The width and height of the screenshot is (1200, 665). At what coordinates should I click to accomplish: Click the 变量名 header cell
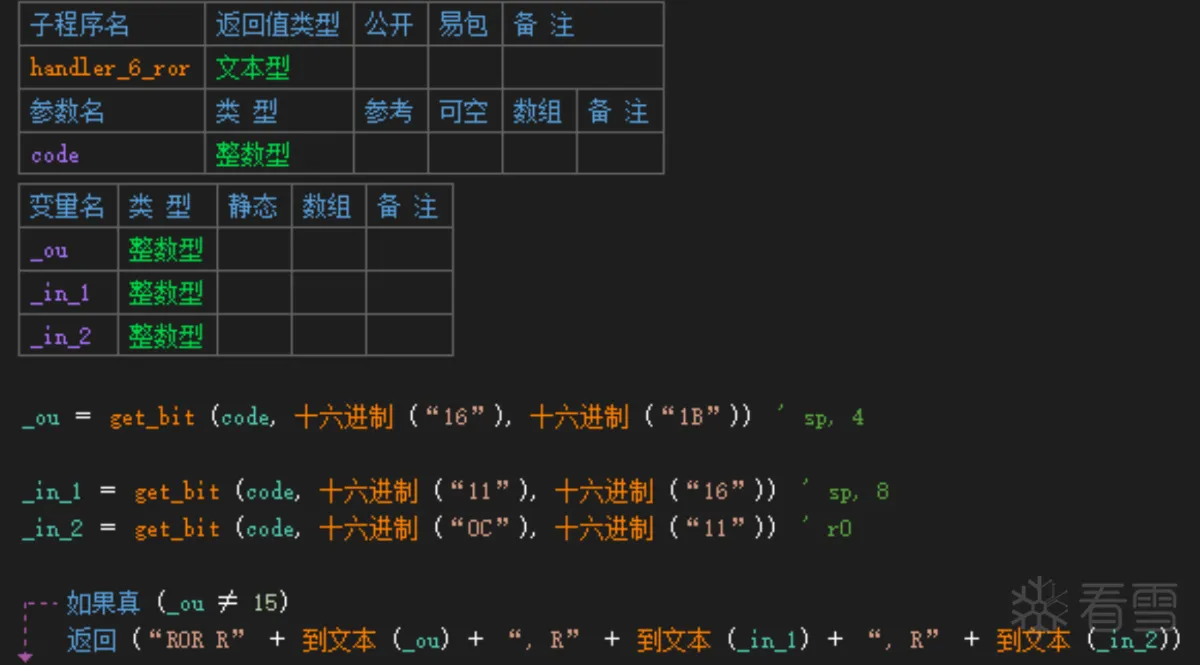(67, 207)
